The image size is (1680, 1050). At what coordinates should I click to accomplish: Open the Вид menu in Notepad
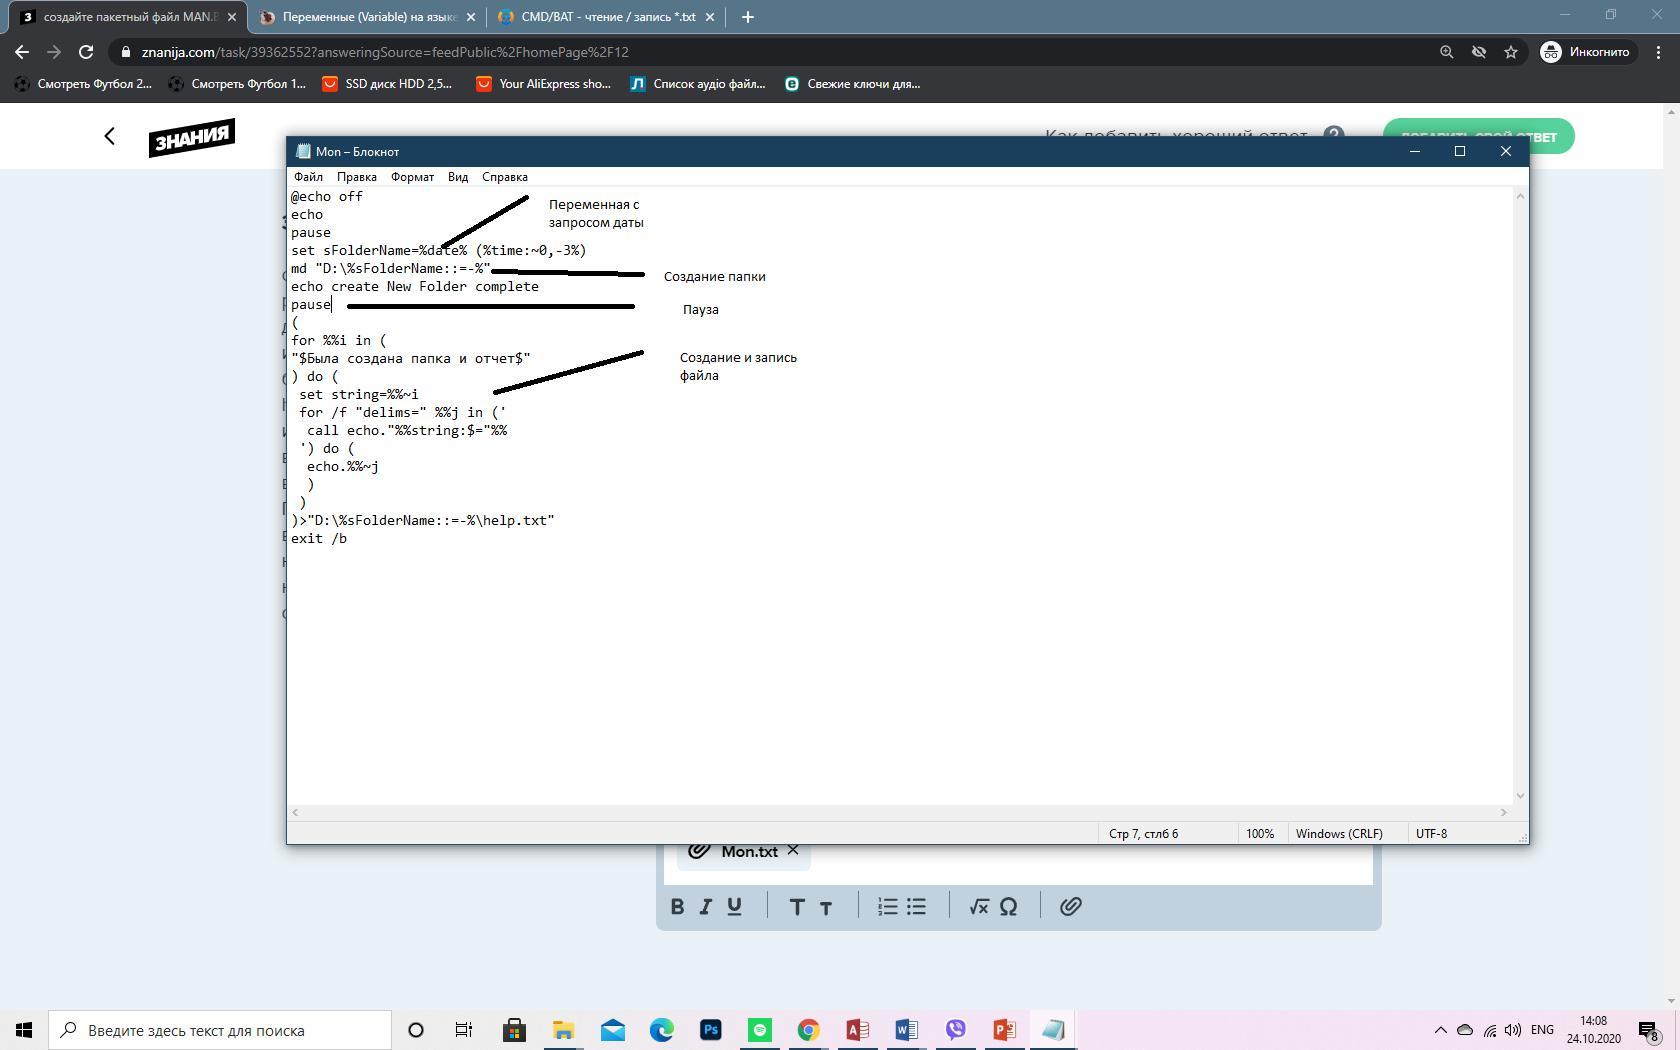458,177
